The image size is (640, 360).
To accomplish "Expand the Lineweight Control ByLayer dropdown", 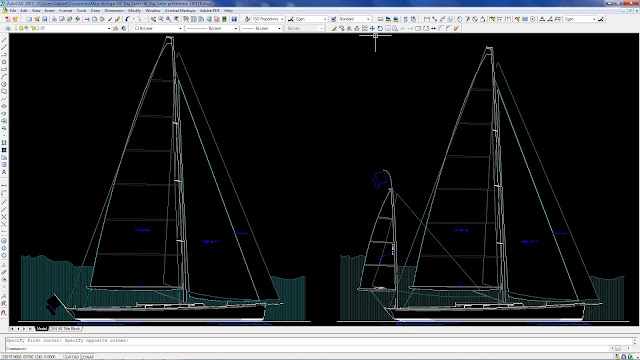I will 279,28.
